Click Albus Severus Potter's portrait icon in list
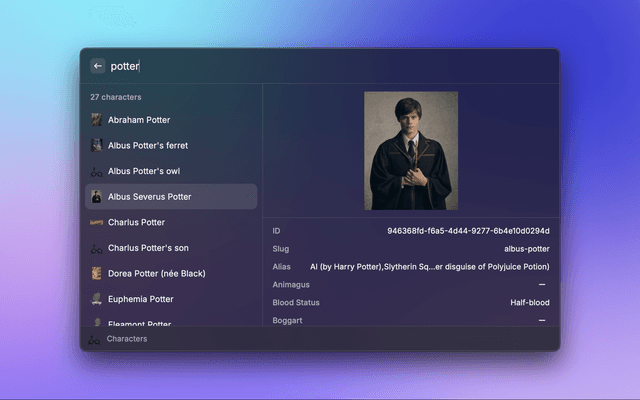This screenshot has height=400, width=640. pyautogui.click(x=96, y=197)
